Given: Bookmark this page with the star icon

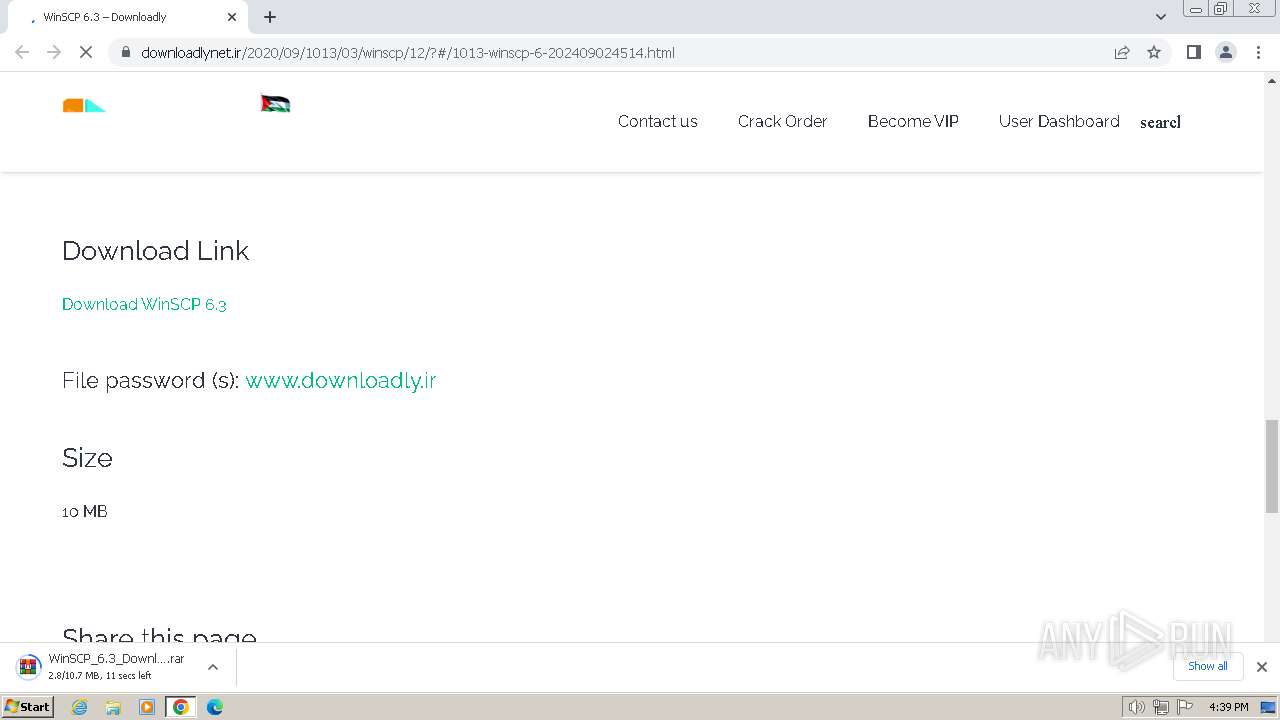Looking at the screenshot, I should point(1154,52).
